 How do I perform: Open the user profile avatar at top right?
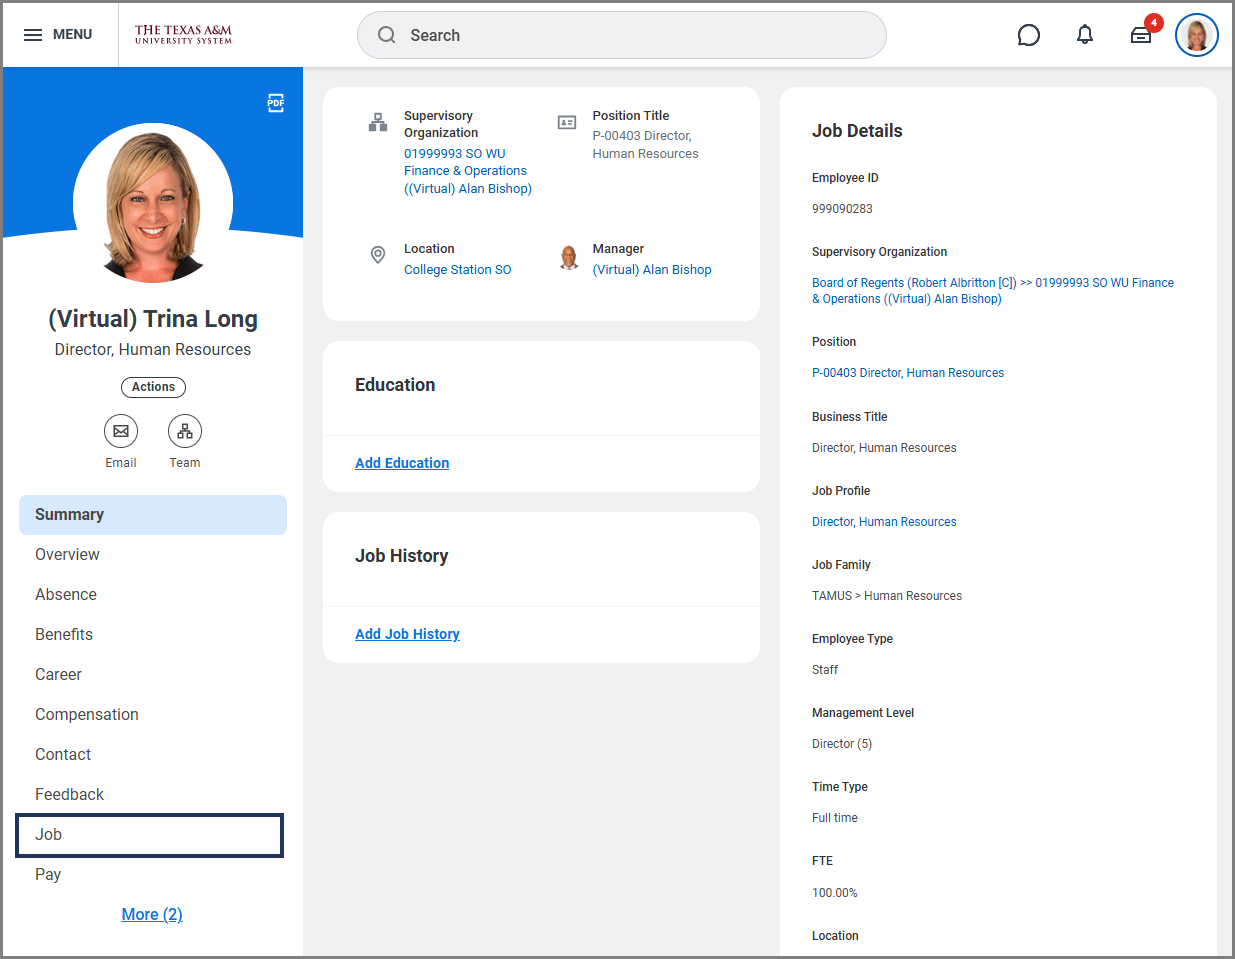tap(1196, 36)
